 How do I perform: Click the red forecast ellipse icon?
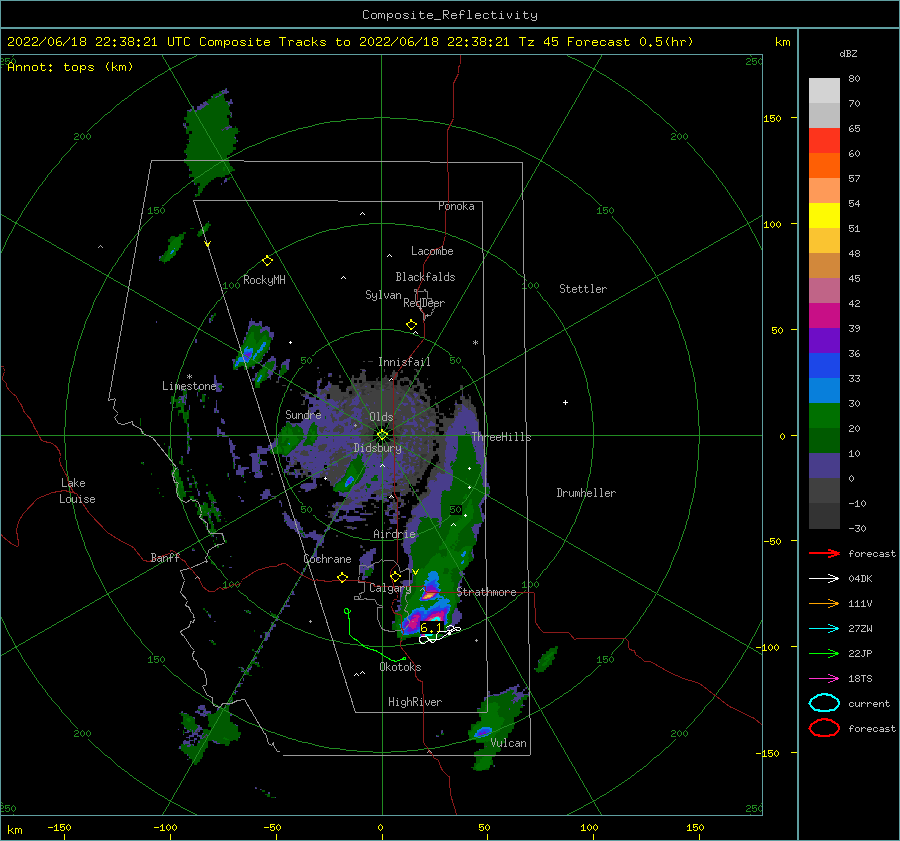(824, 728)
